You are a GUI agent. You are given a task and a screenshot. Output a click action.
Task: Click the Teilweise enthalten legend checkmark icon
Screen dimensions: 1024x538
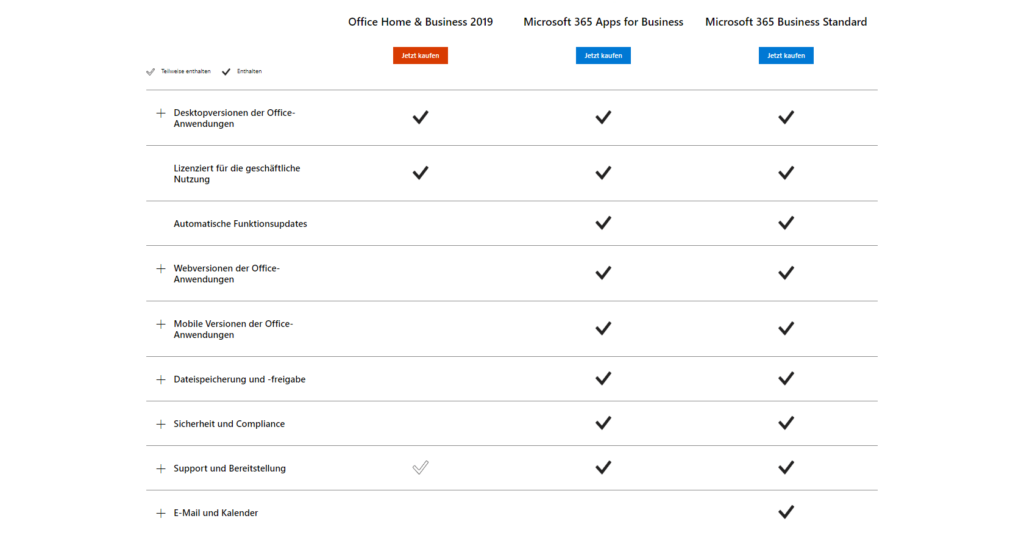150,72
